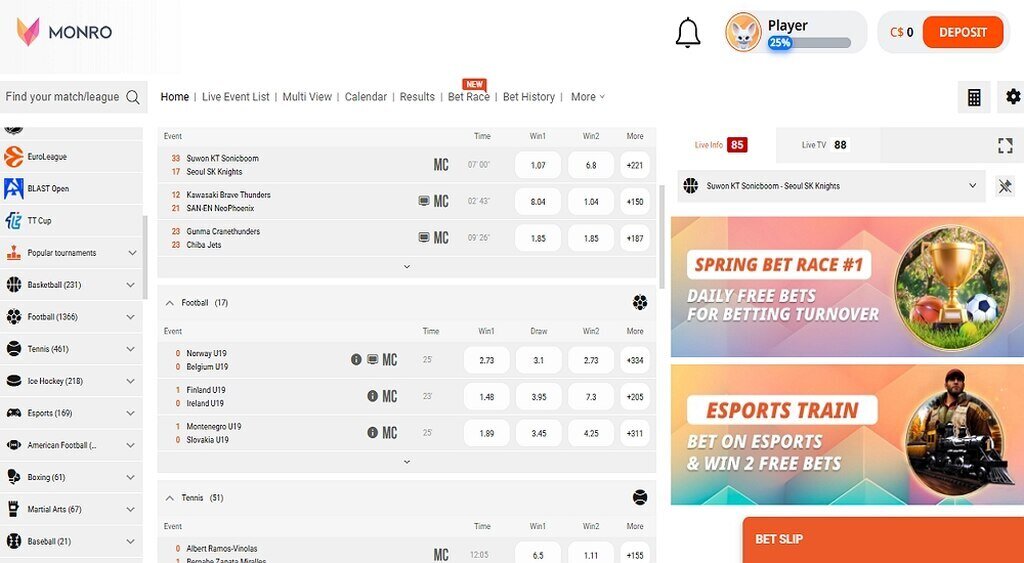Expand Popular tournaments in sidebar
Viewport: 1024px width, 563px height.
click(132, 253)
